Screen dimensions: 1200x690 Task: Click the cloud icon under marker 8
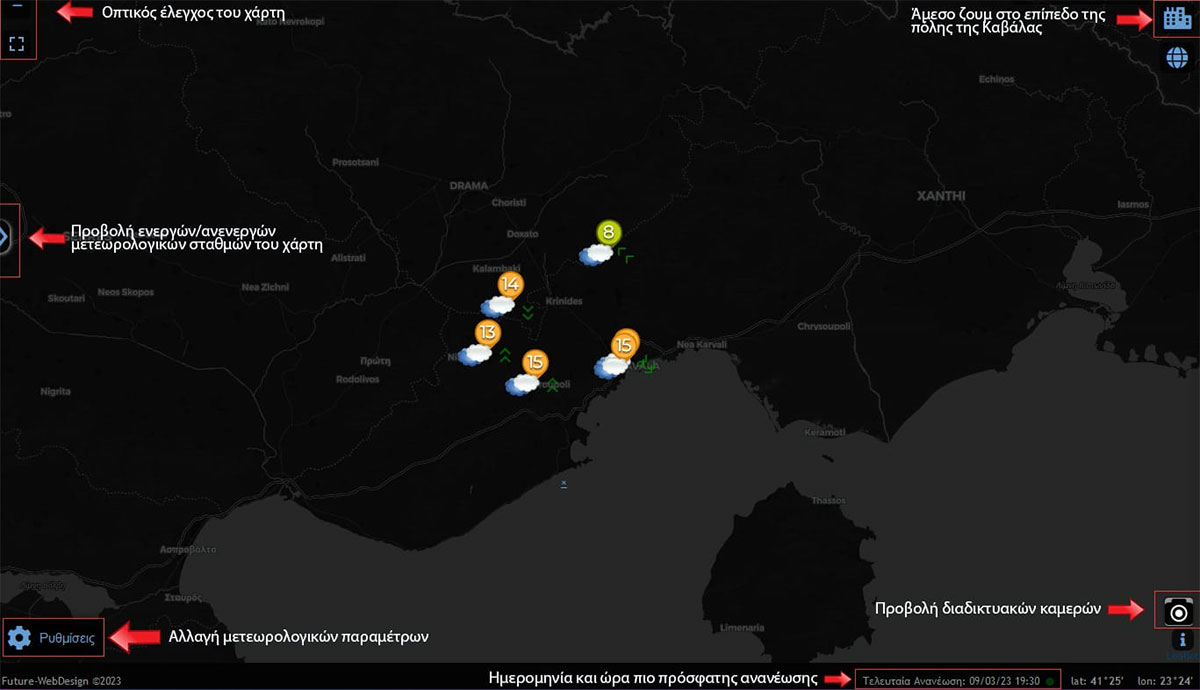coord(596,256)
